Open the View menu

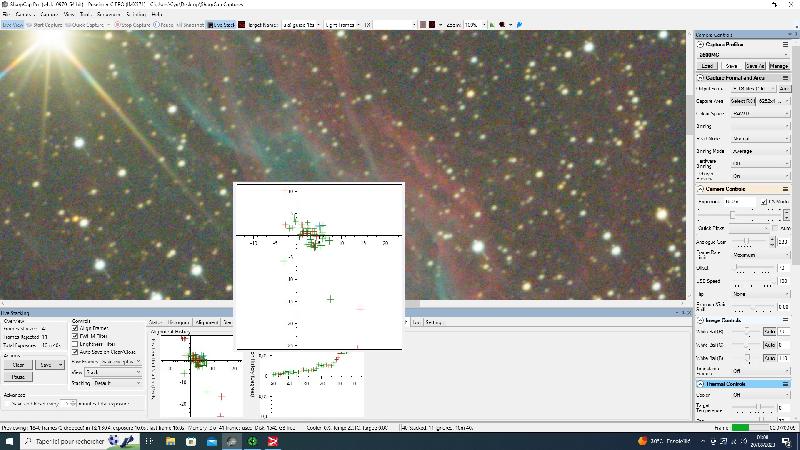69,14
